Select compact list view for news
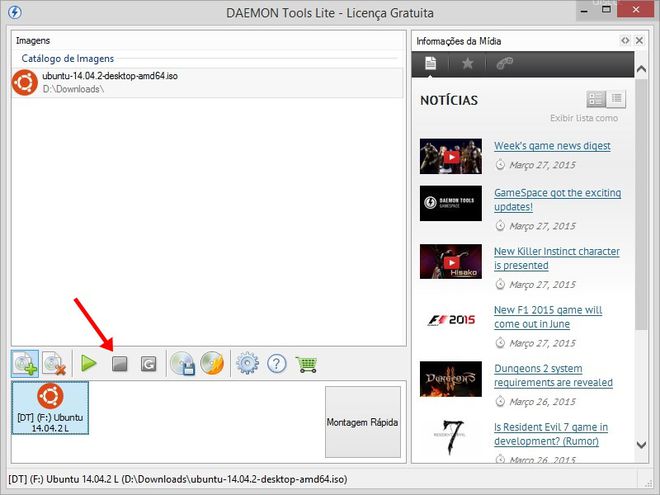660x495 pixels. [x=616, y=99]
